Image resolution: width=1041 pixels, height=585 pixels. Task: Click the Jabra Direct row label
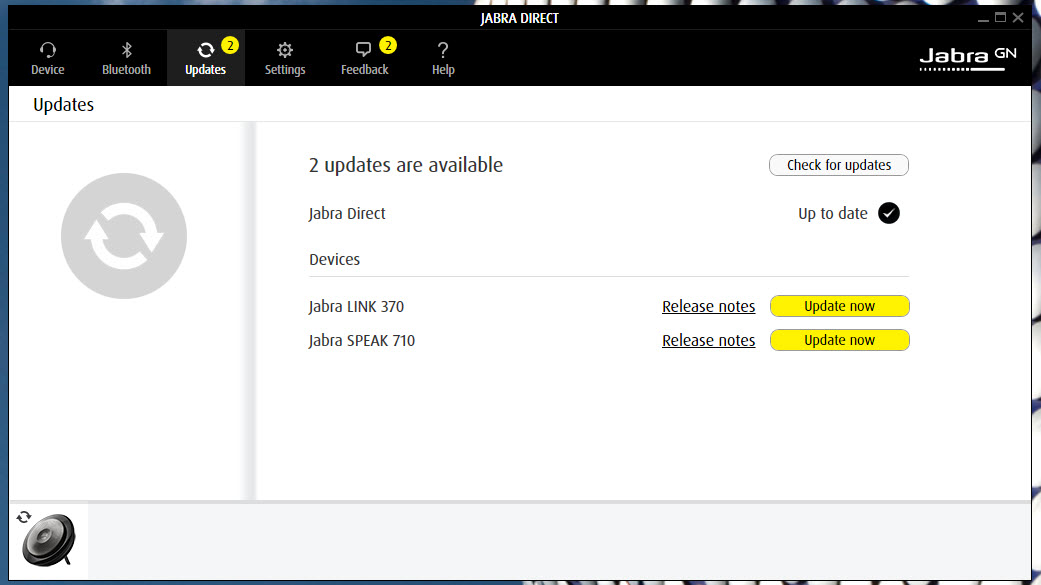(x=347, y=213)
